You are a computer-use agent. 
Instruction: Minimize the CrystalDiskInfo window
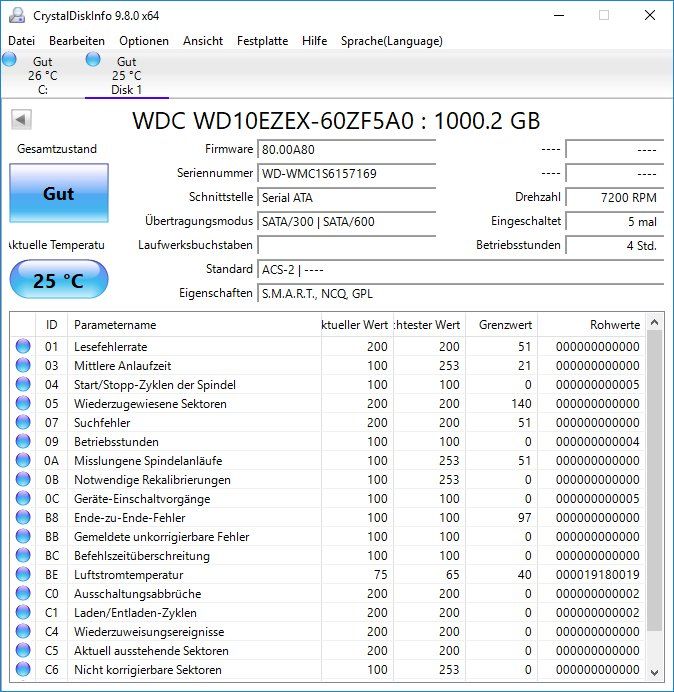pyautogui.click(x=559, y=15)
